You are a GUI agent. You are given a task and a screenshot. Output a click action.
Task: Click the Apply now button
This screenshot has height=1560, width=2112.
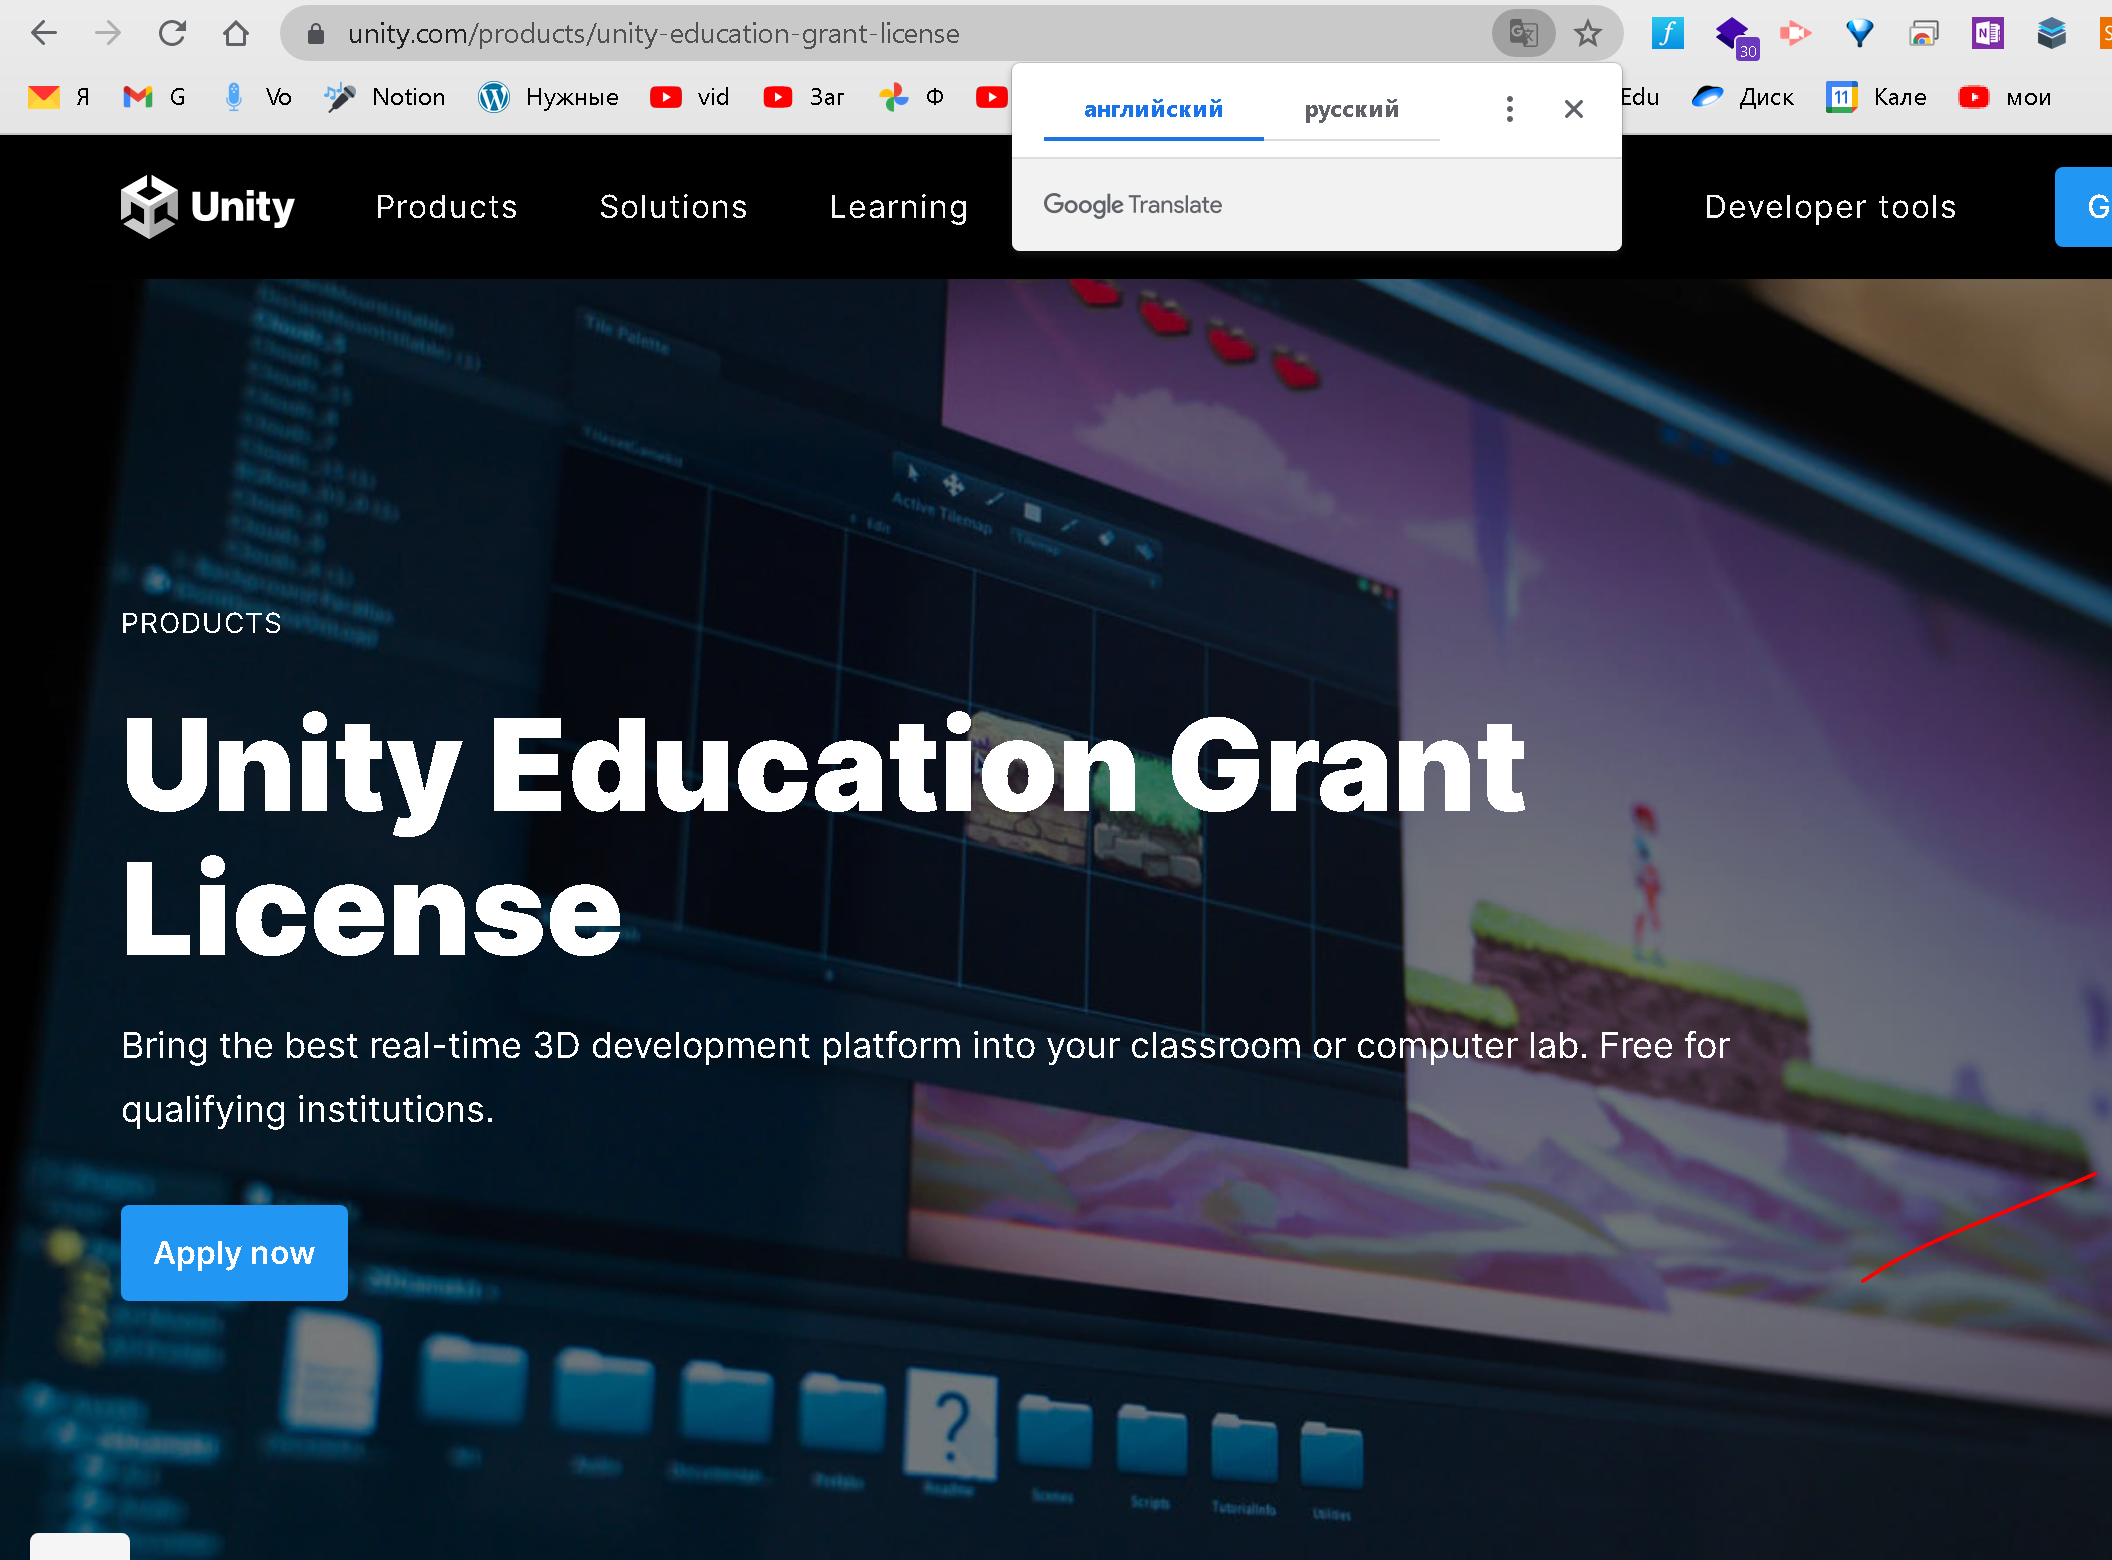pyautogui.click(x=234, y=1252)
